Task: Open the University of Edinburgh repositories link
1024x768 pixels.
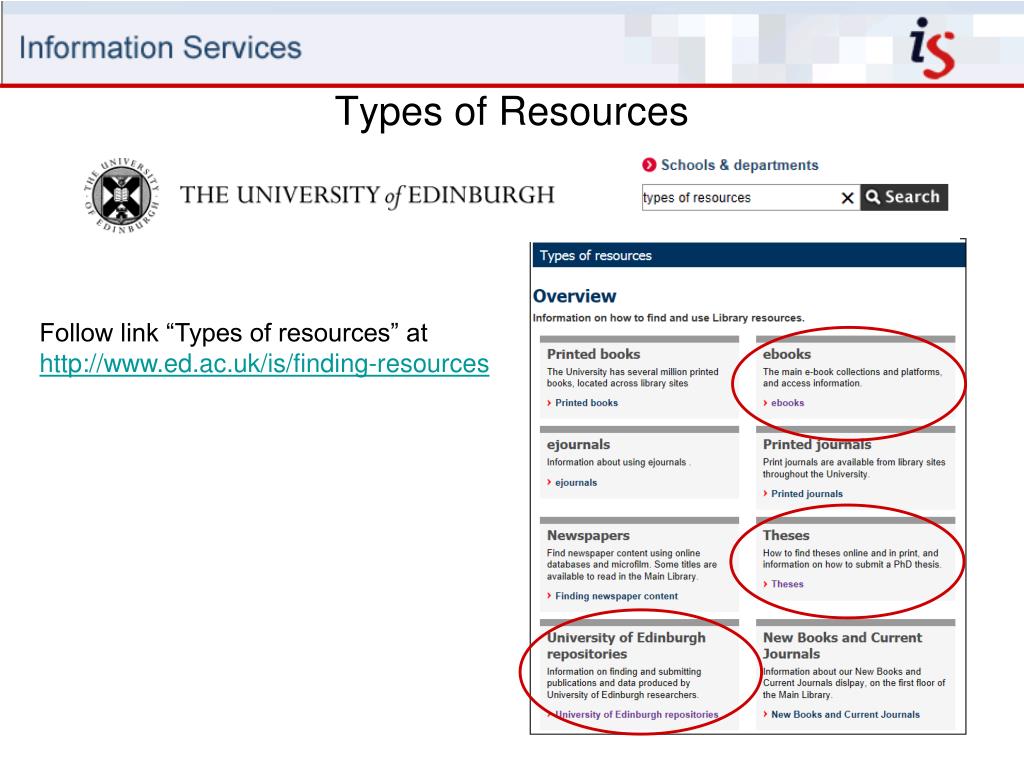Action: [637, 714]
